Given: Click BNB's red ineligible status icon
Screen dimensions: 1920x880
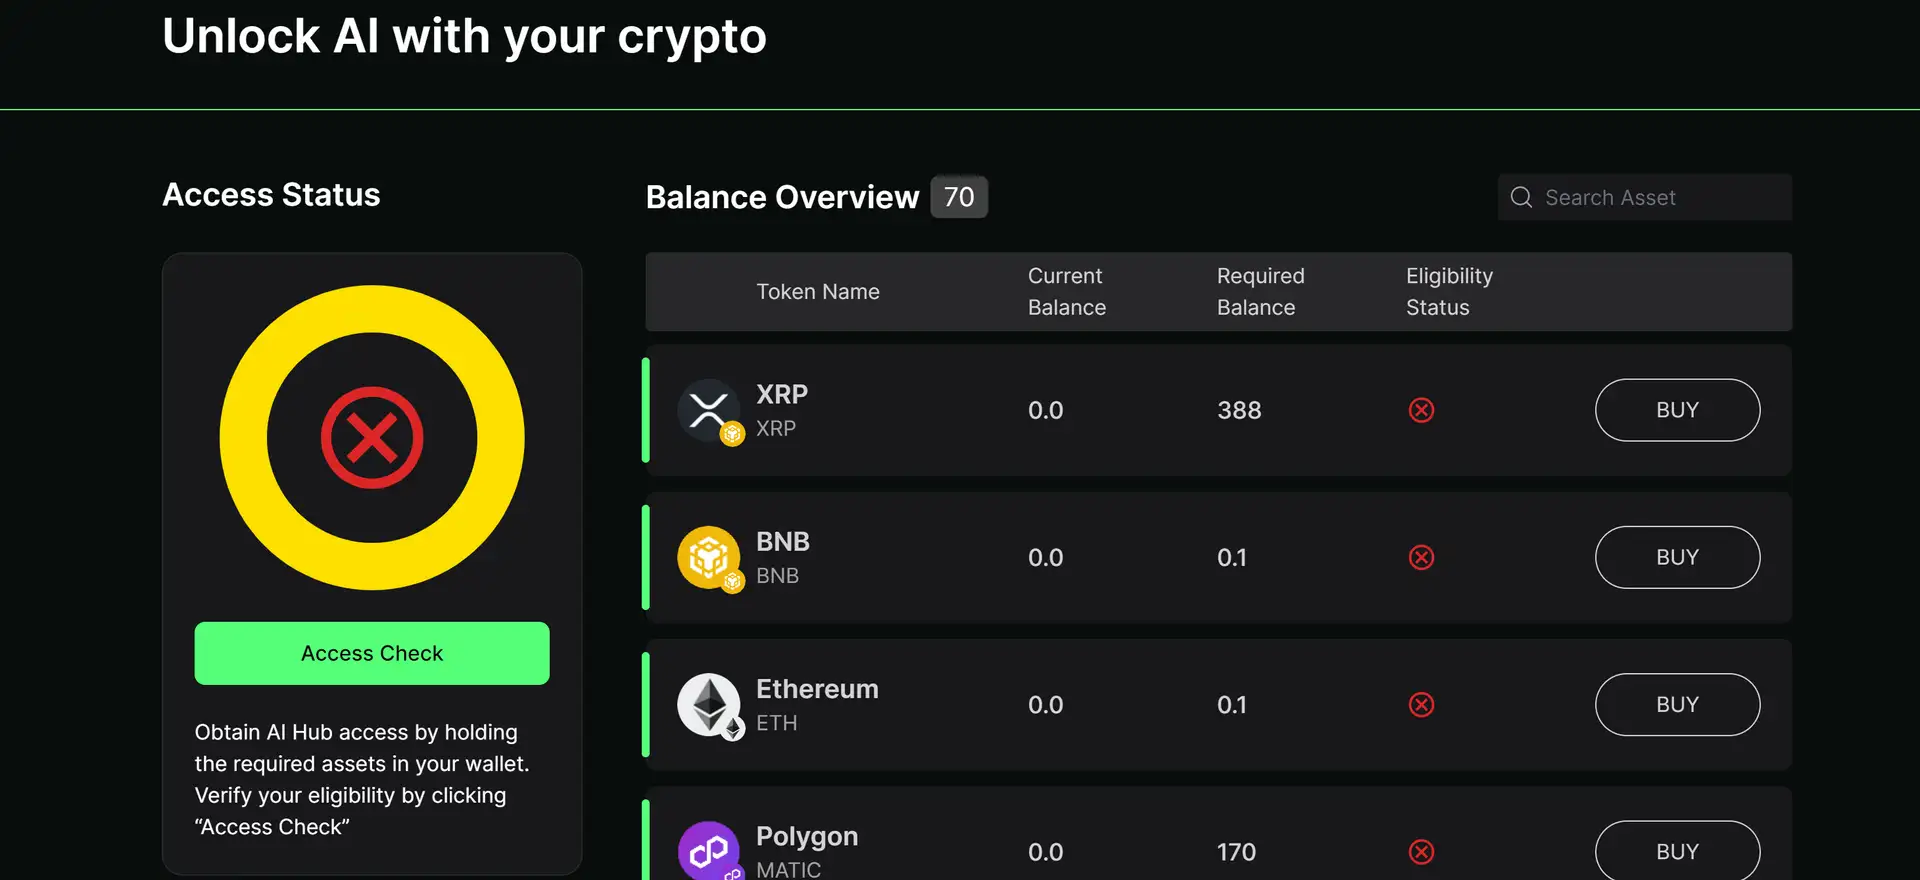Looking at the screenshot, I should point(1421,557).
